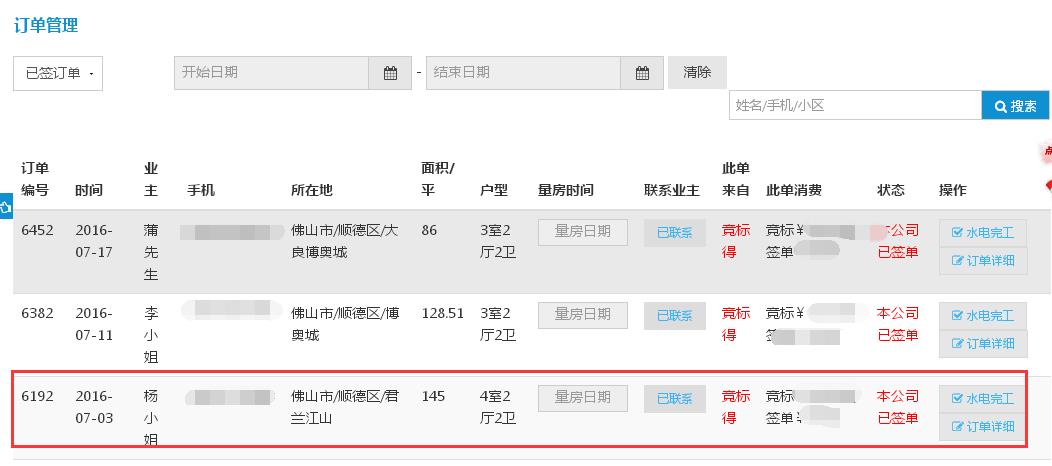
Task: Click 水电完工 for order 6192
Action: tap(983, 399)
